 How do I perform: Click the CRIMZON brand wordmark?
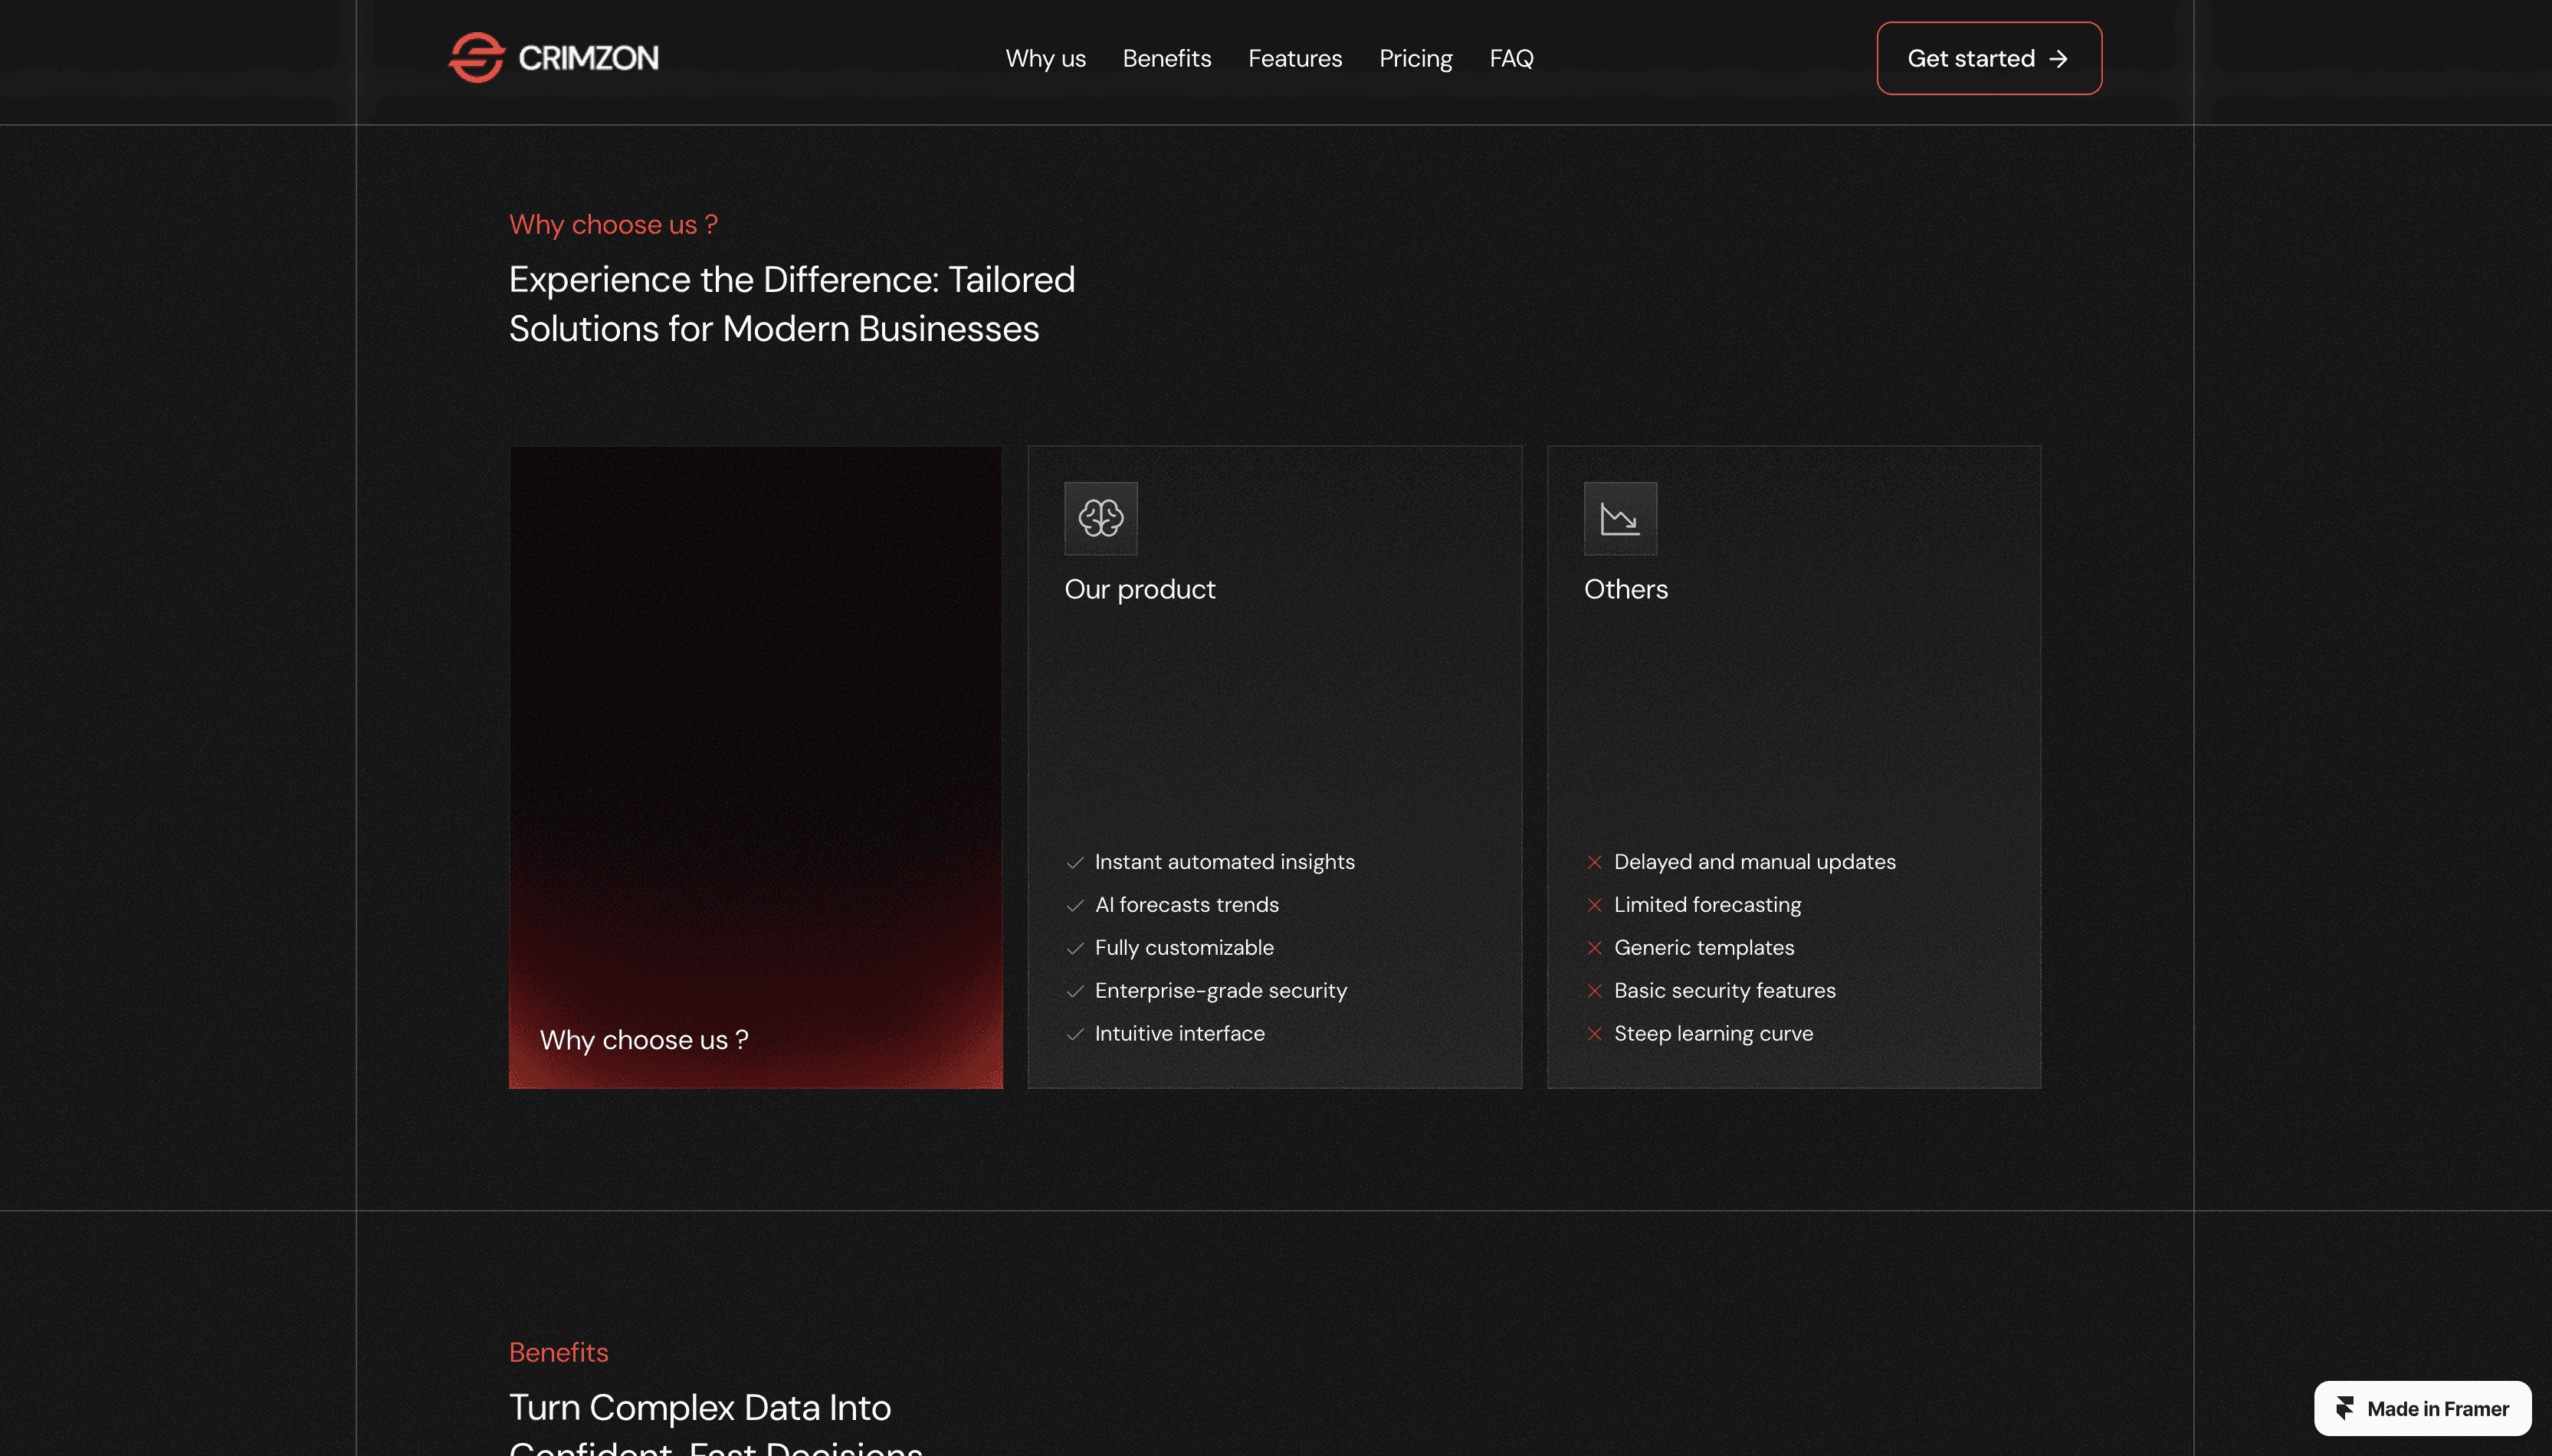click(x=588, y=58)
